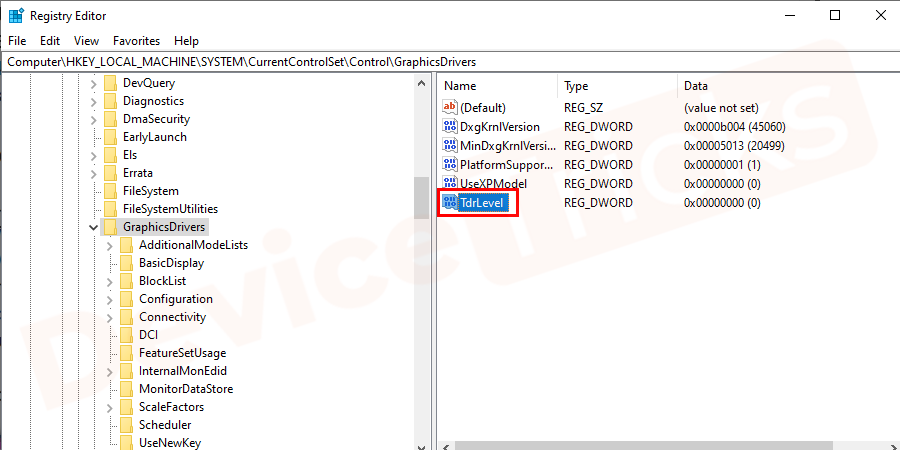900x450 pixels.
Task: Open the Edit menu
Action: (x=50, y=41)
